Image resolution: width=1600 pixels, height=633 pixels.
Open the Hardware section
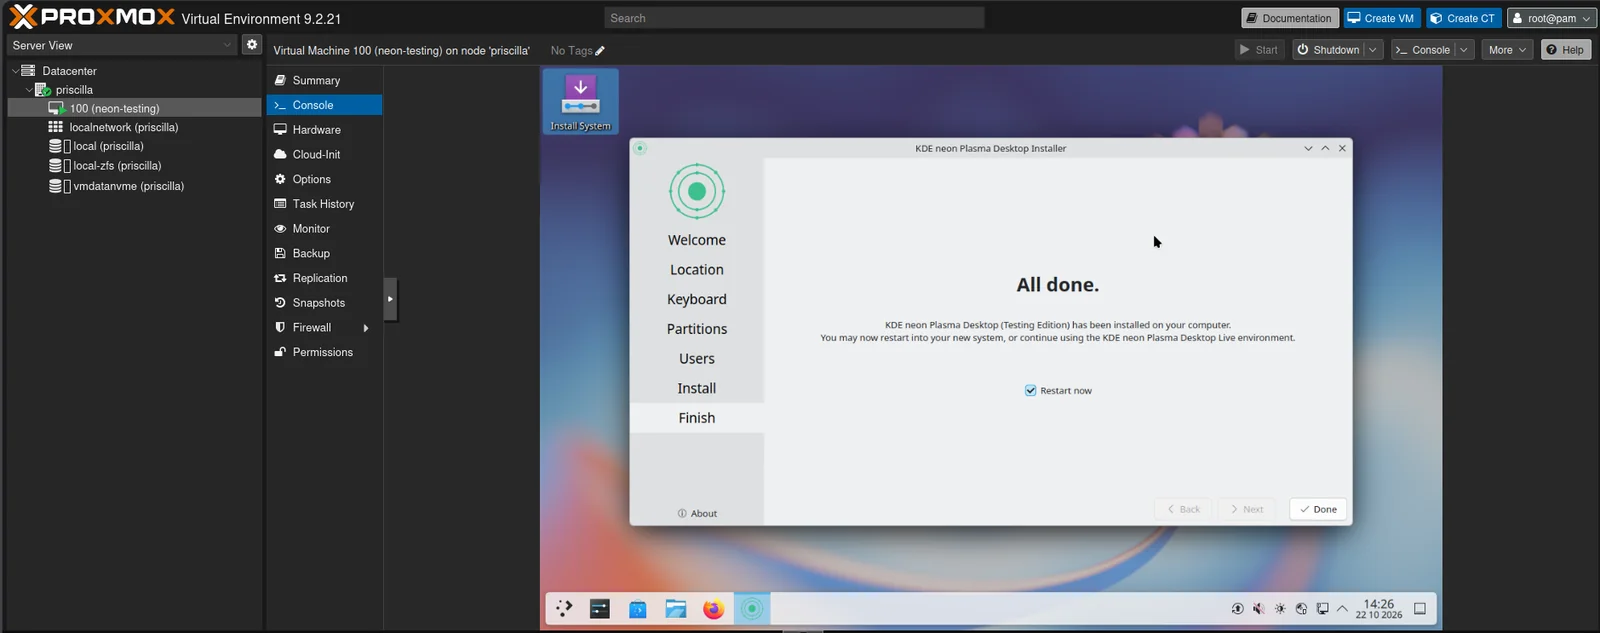[x=324, y=130]
